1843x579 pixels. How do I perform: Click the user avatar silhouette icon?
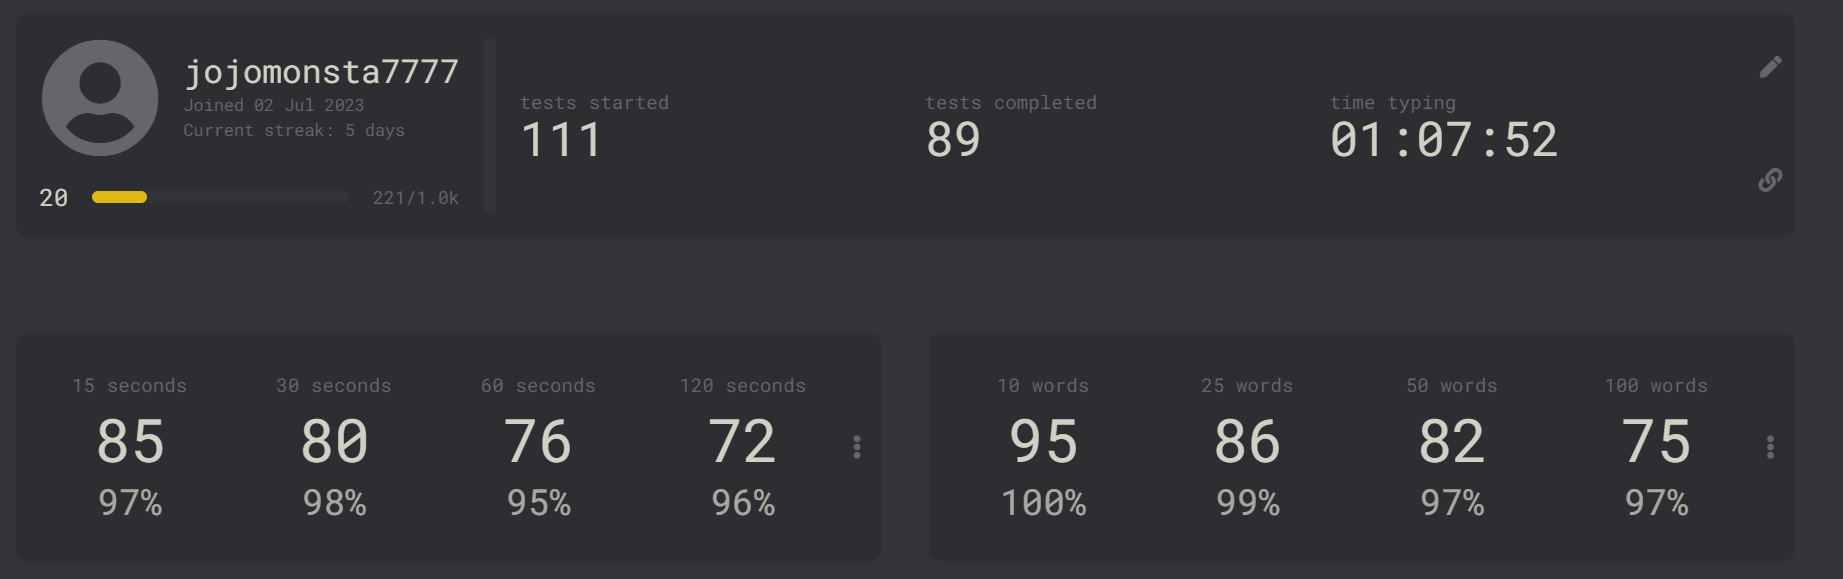coord(100,98)
